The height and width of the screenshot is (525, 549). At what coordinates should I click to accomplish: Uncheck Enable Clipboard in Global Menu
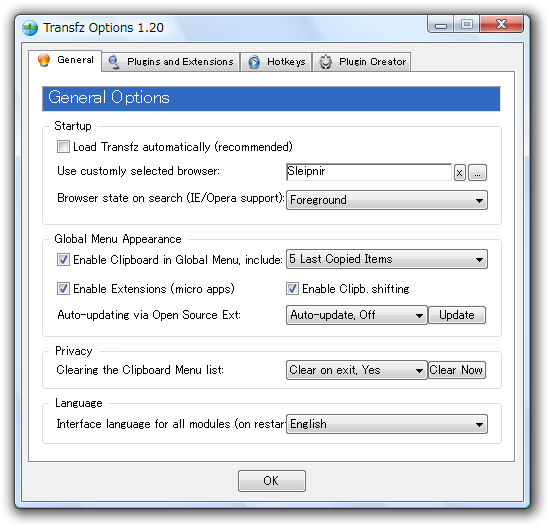63,260
